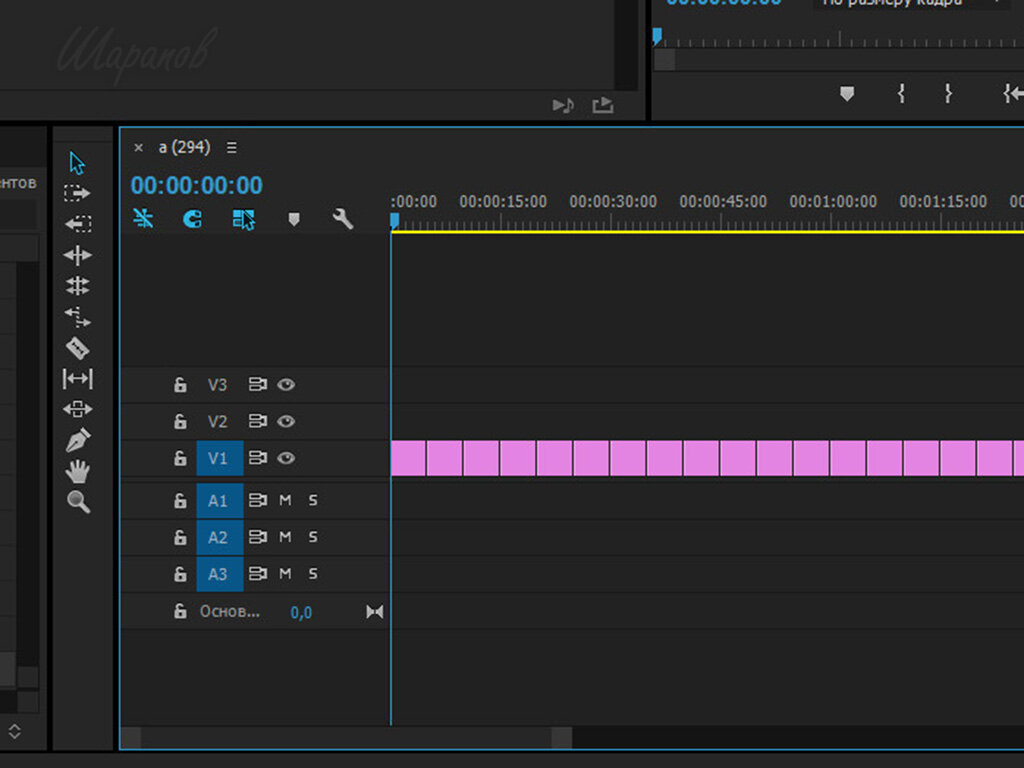Toggle lock on track V2

click(x=180, y=422)
